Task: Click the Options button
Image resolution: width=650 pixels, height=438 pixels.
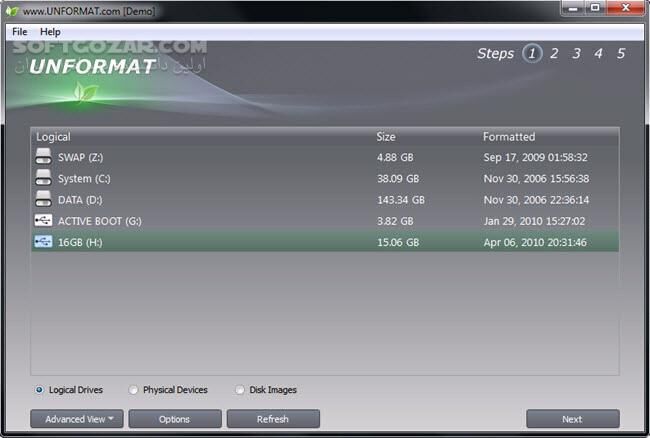Action: pos(174,419)
